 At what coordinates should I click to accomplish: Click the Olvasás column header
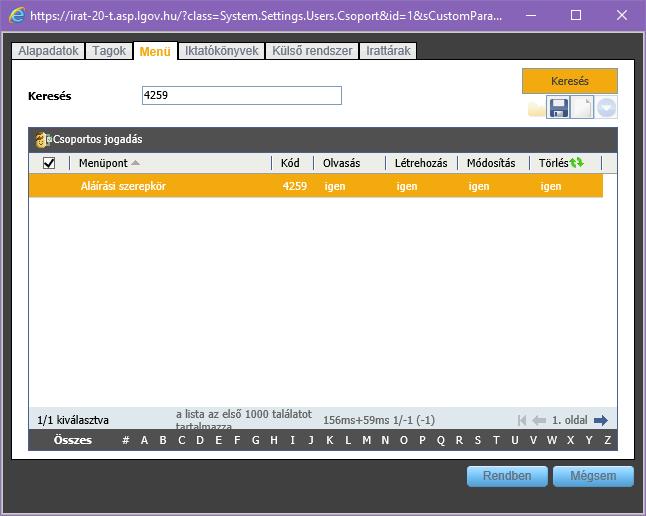pyautogui.click(x=342, y=163)
